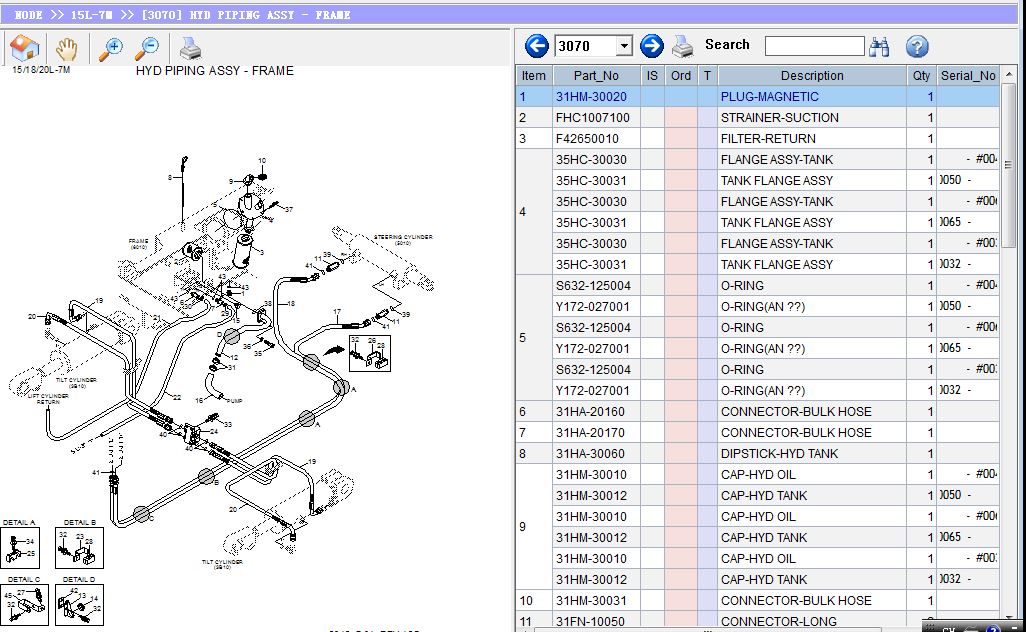Click the binoculars search icon
This screenshot has width=1026, height=632.
coord(880,46)
